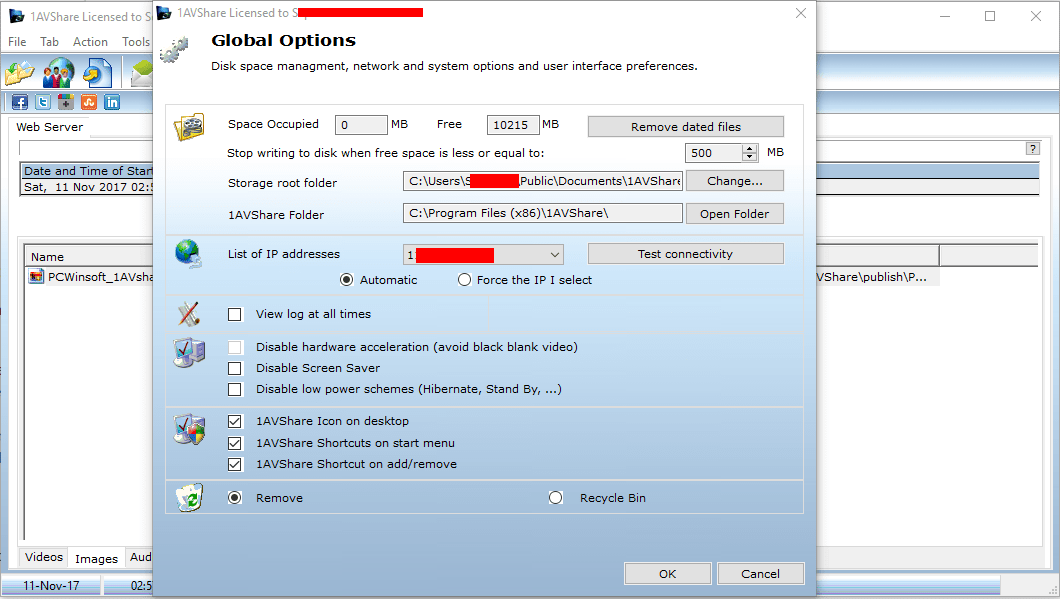Increase the free space limit spinner

750,149
